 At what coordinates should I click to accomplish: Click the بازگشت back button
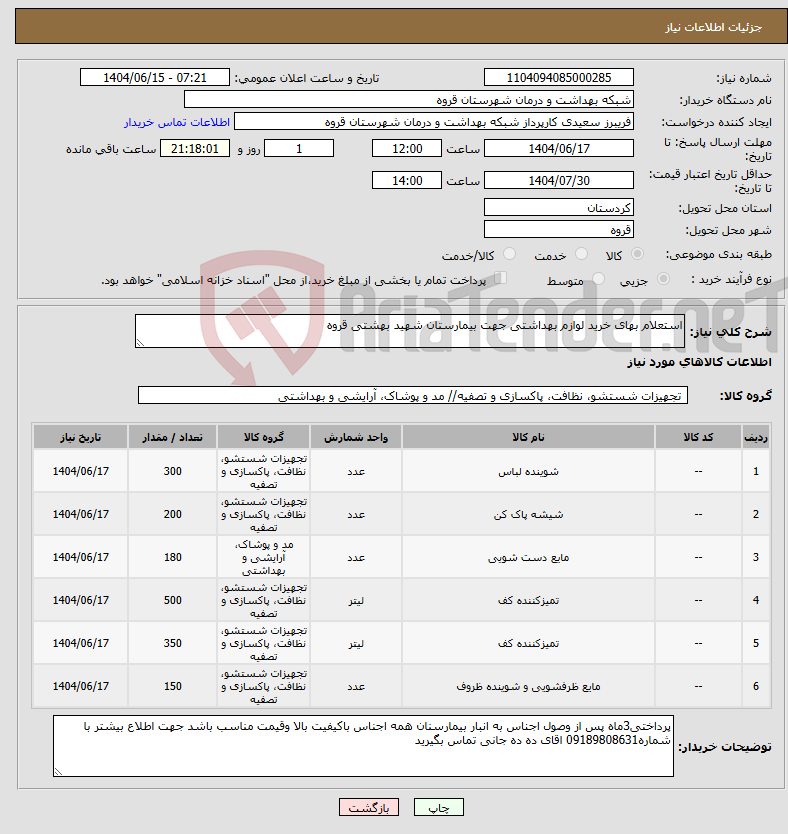click(x=368, y=807)
